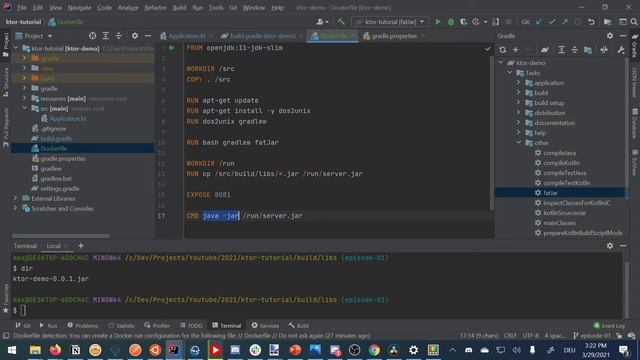Select opened file target icon in Project panel

coord(92,36)
